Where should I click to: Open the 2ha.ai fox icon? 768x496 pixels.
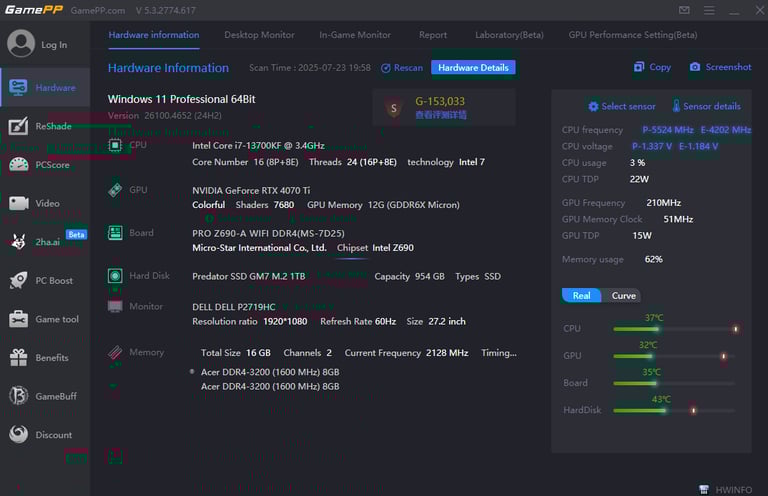(x=19, y=241)
